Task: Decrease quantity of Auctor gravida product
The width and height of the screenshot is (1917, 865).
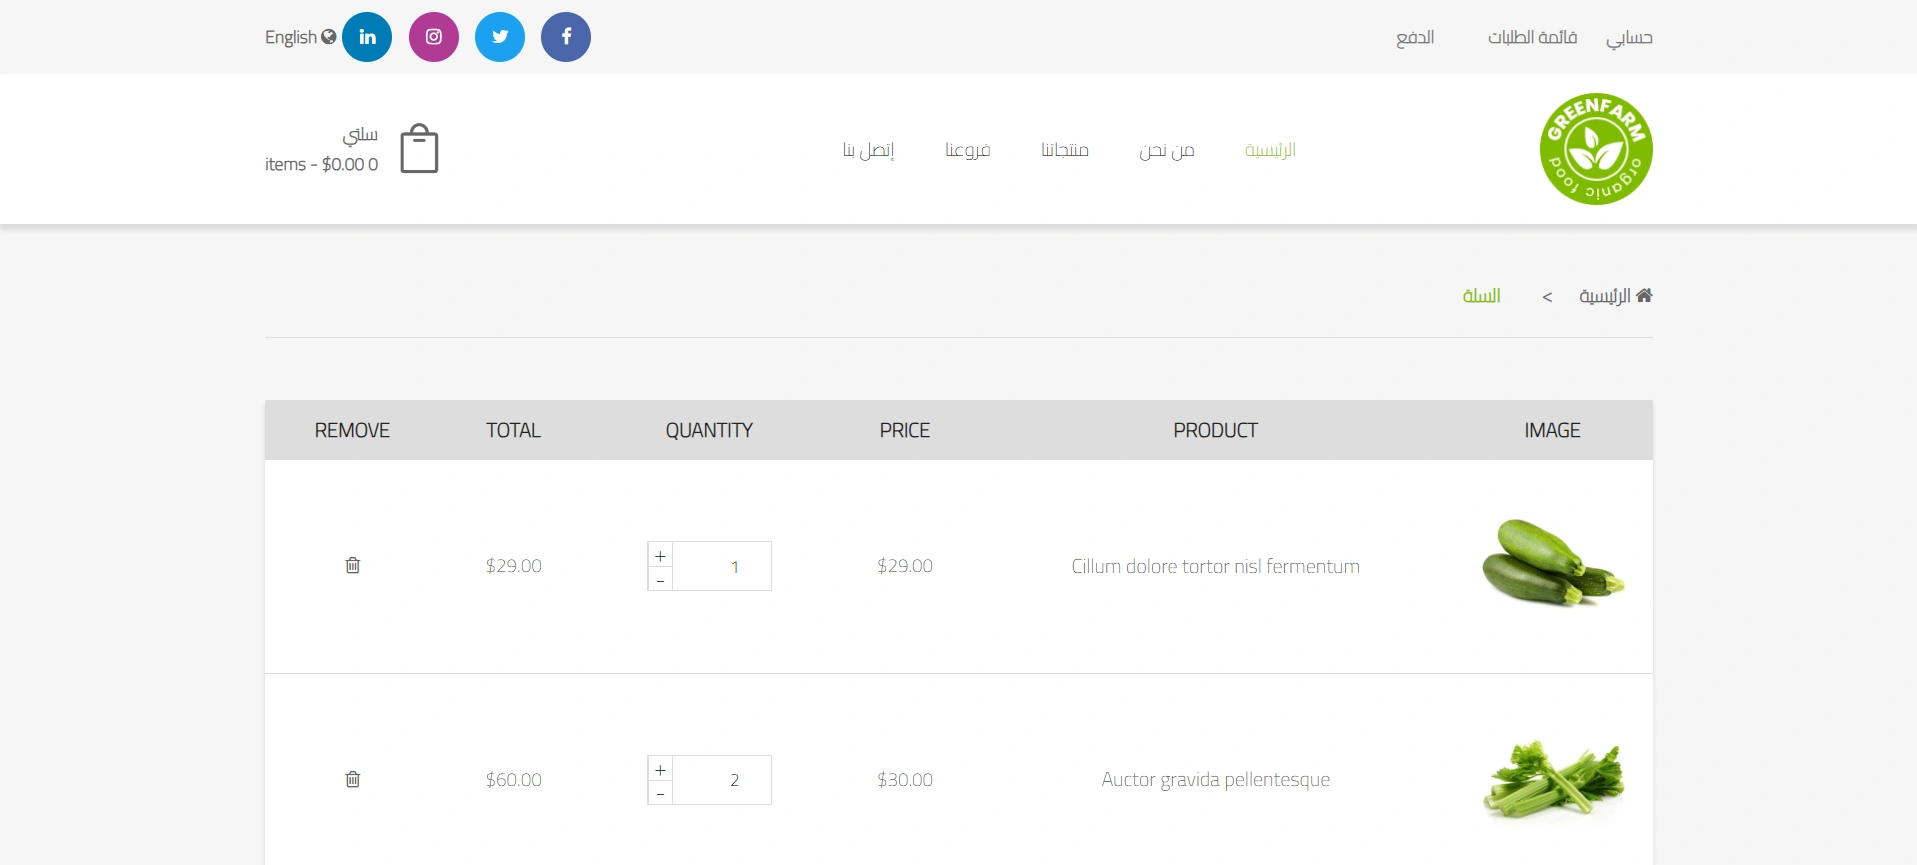Action: [x=660, y=794]
